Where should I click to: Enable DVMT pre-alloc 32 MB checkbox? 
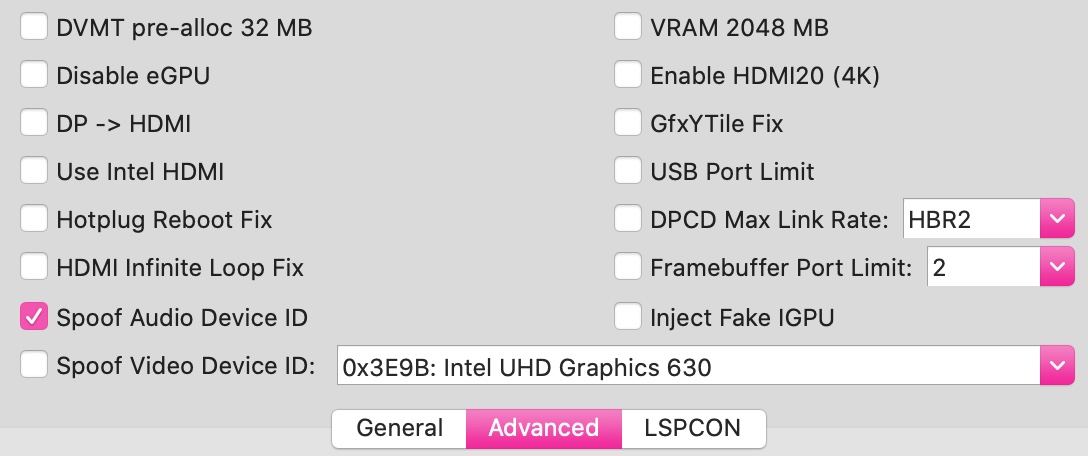pos(34,26)
